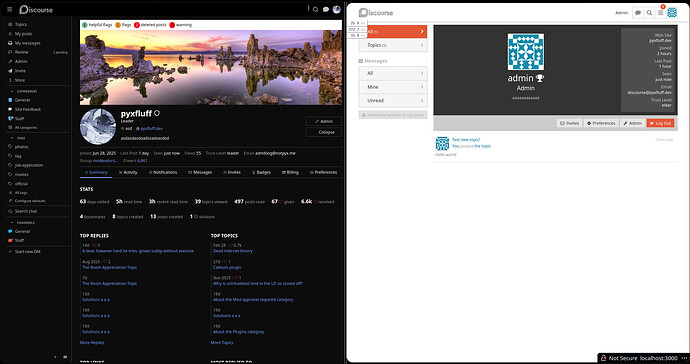Open hamburger menu with notification badge, light window
Image resolution: width=690 pixels, height=364 pixels.
[661, 13]
